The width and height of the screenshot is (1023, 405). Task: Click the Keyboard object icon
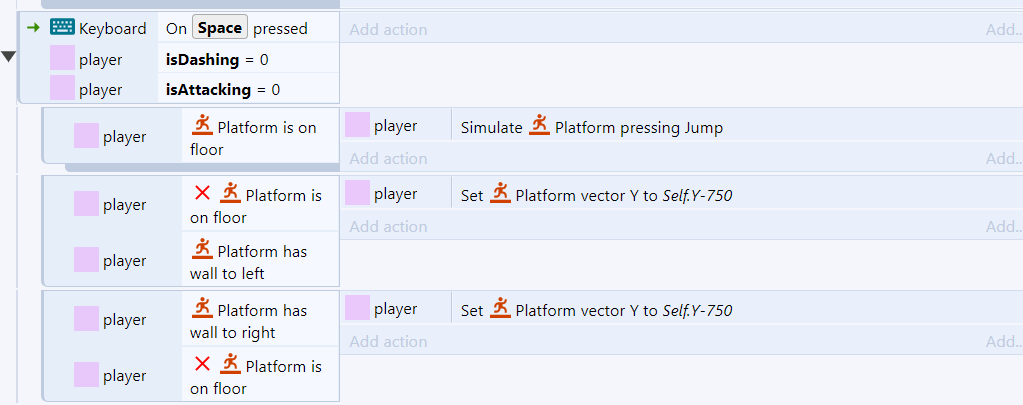pyautogui.click(x=62, y=28)
